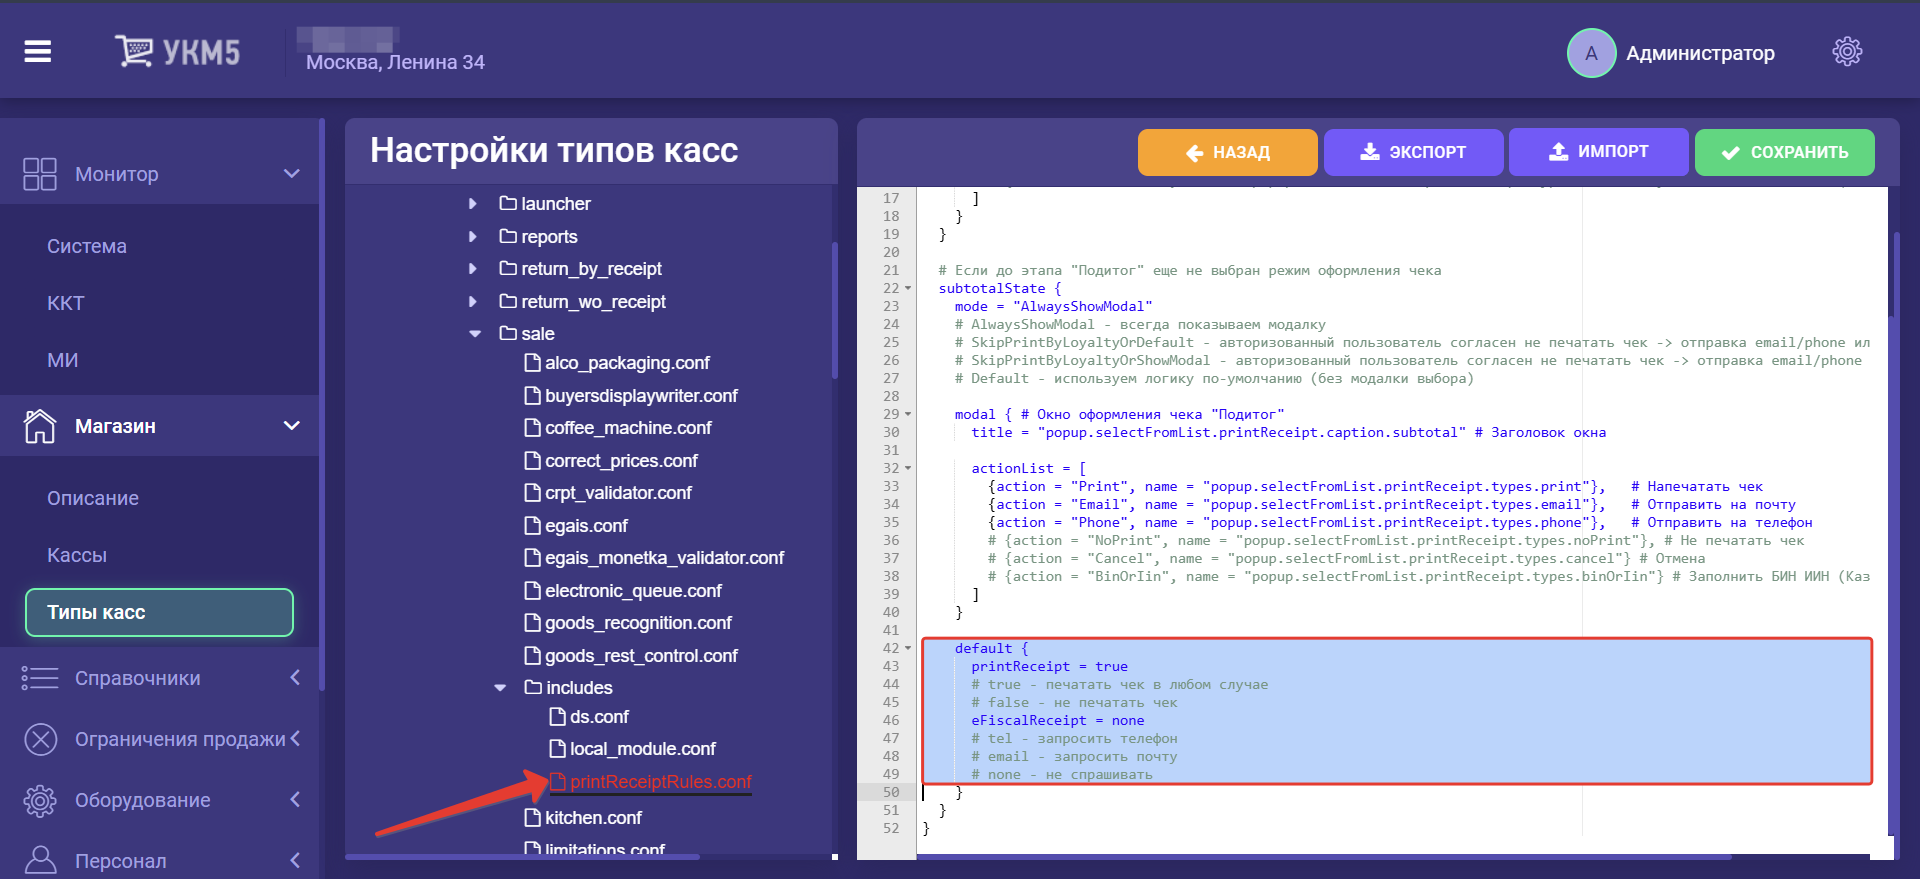
Task: Open coffee_machine.conf file
Action: (x=628, y=428)
